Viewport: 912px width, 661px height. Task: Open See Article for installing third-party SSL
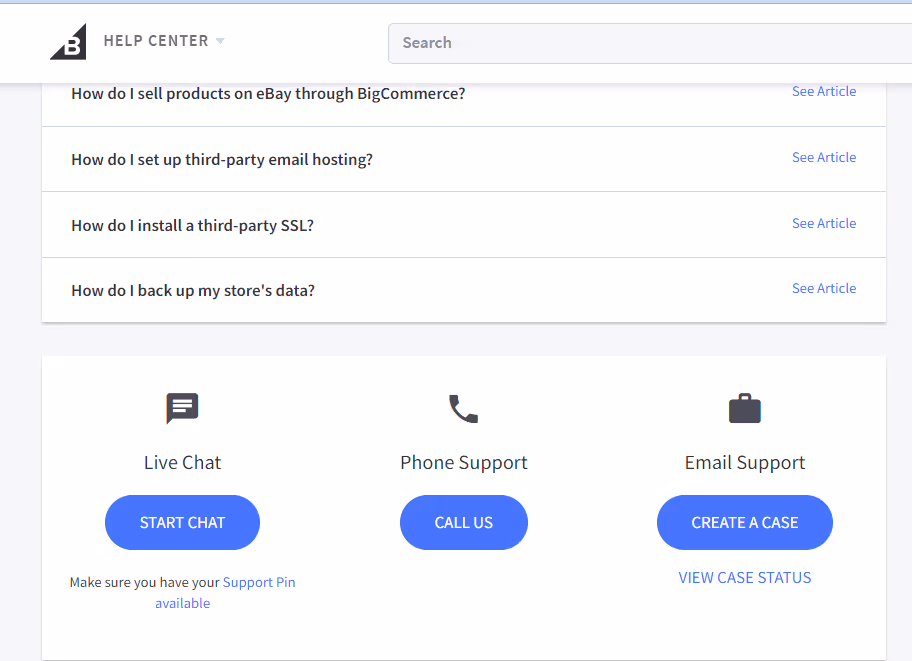(823, 223)
